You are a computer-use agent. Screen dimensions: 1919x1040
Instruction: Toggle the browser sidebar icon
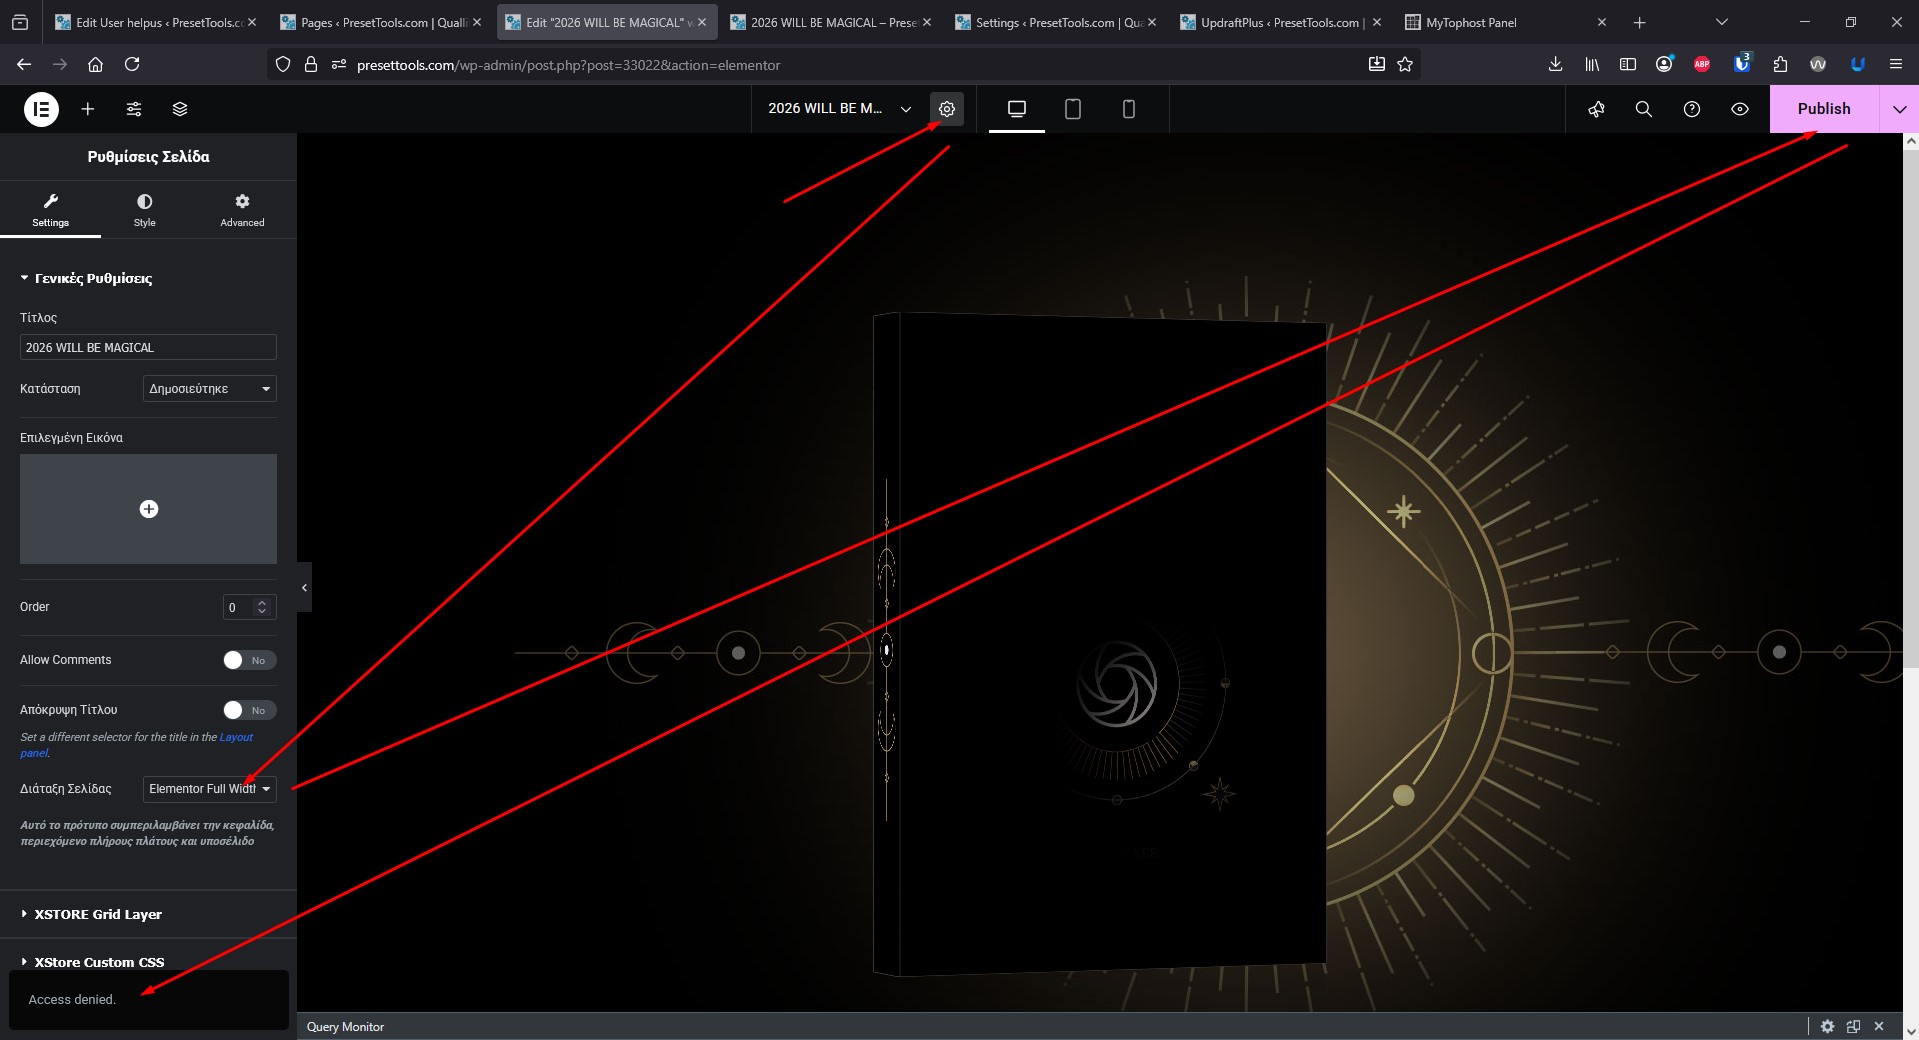(1628, 64)
